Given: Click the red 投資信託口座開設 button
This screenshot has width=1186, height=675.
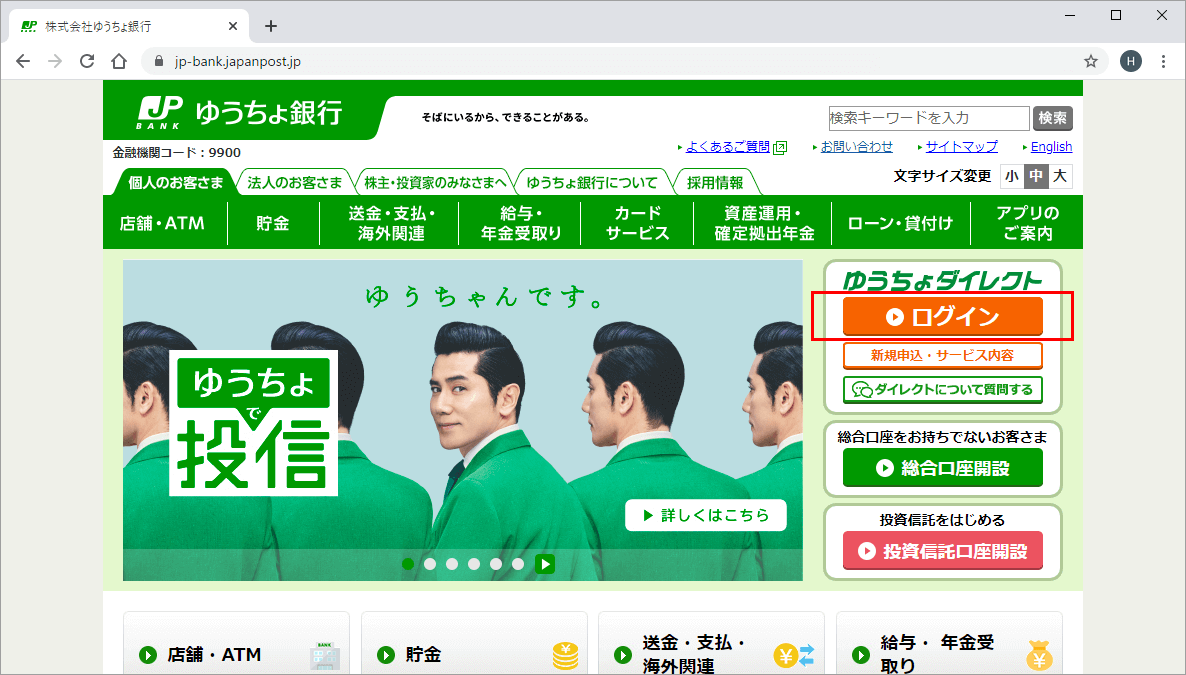Looking at the screenshot, I should 942,551.
